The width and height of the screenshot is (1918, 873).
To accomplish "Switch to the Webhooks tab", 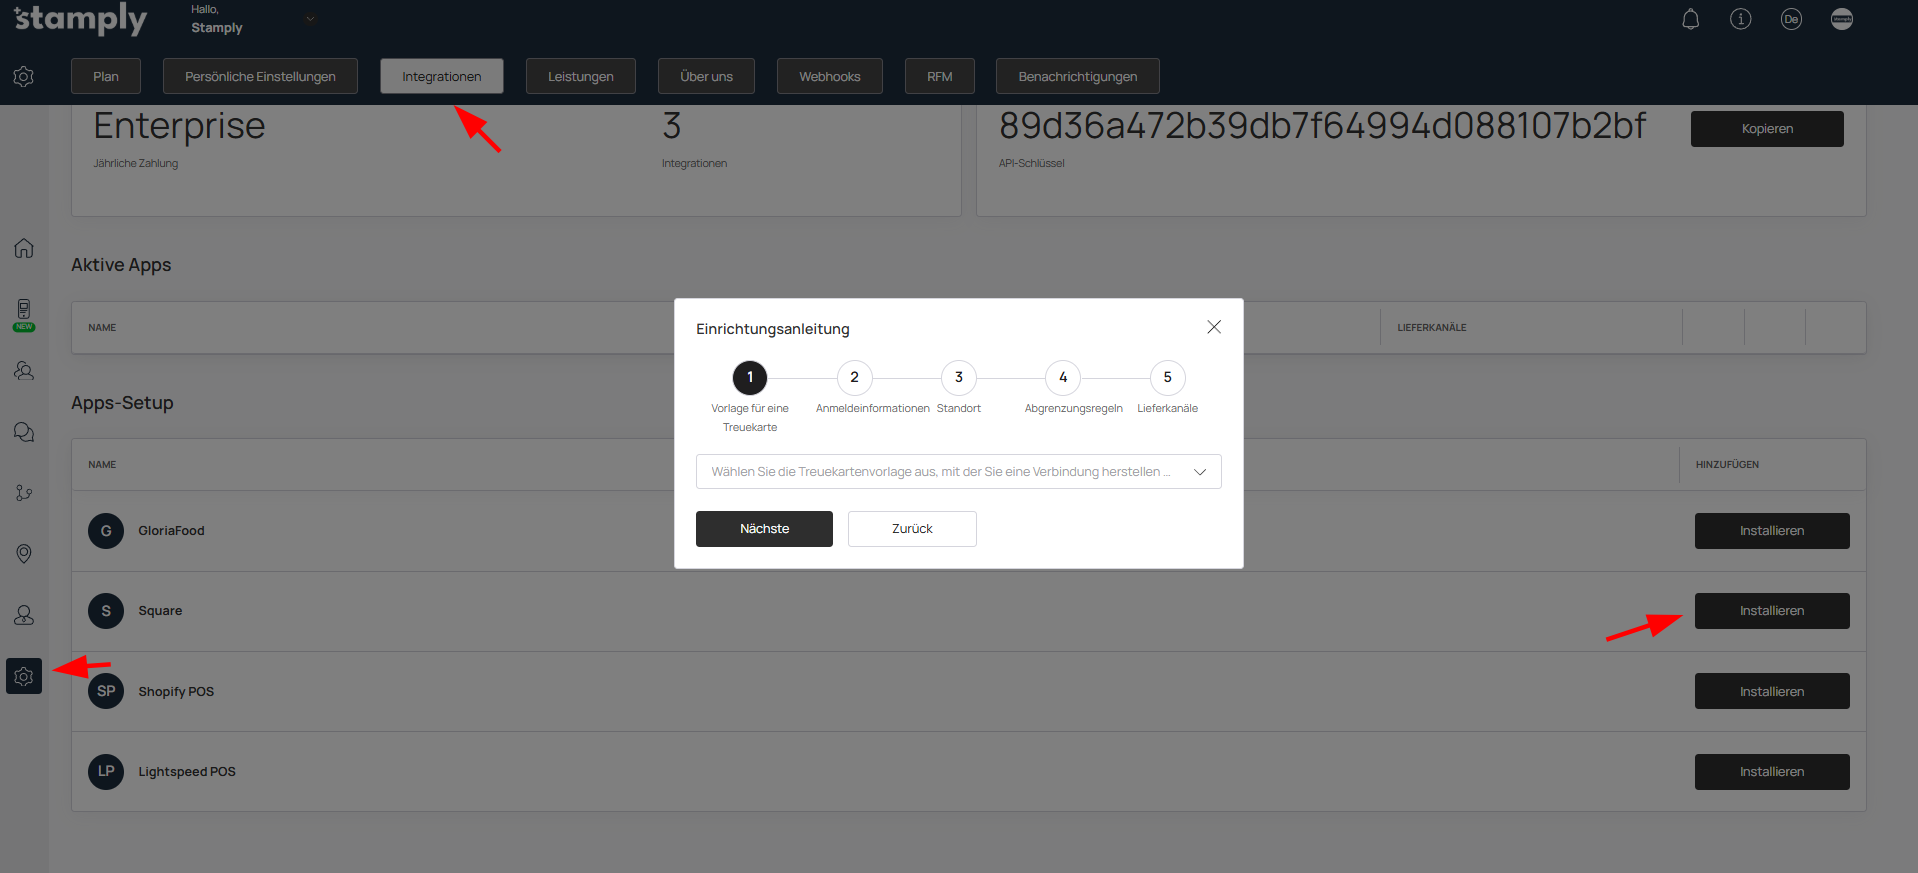I will point(829,77).
